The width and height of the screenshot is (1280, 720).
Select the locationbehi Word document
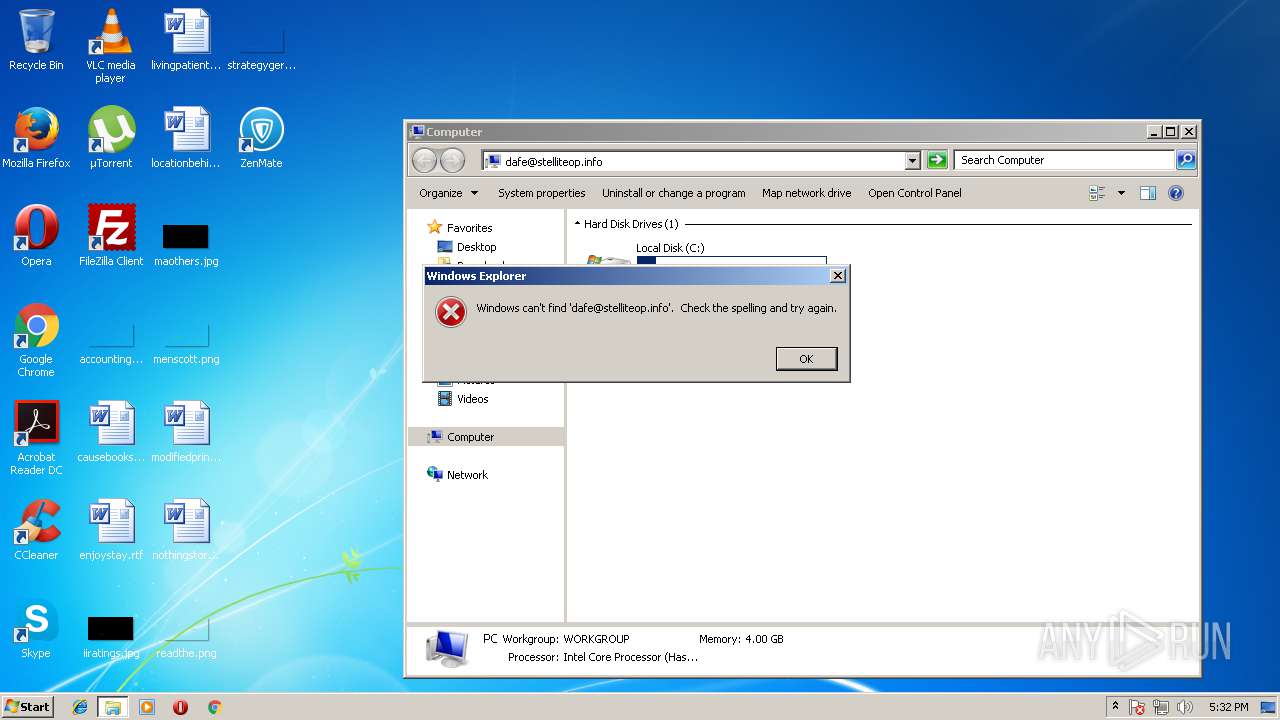186,138
